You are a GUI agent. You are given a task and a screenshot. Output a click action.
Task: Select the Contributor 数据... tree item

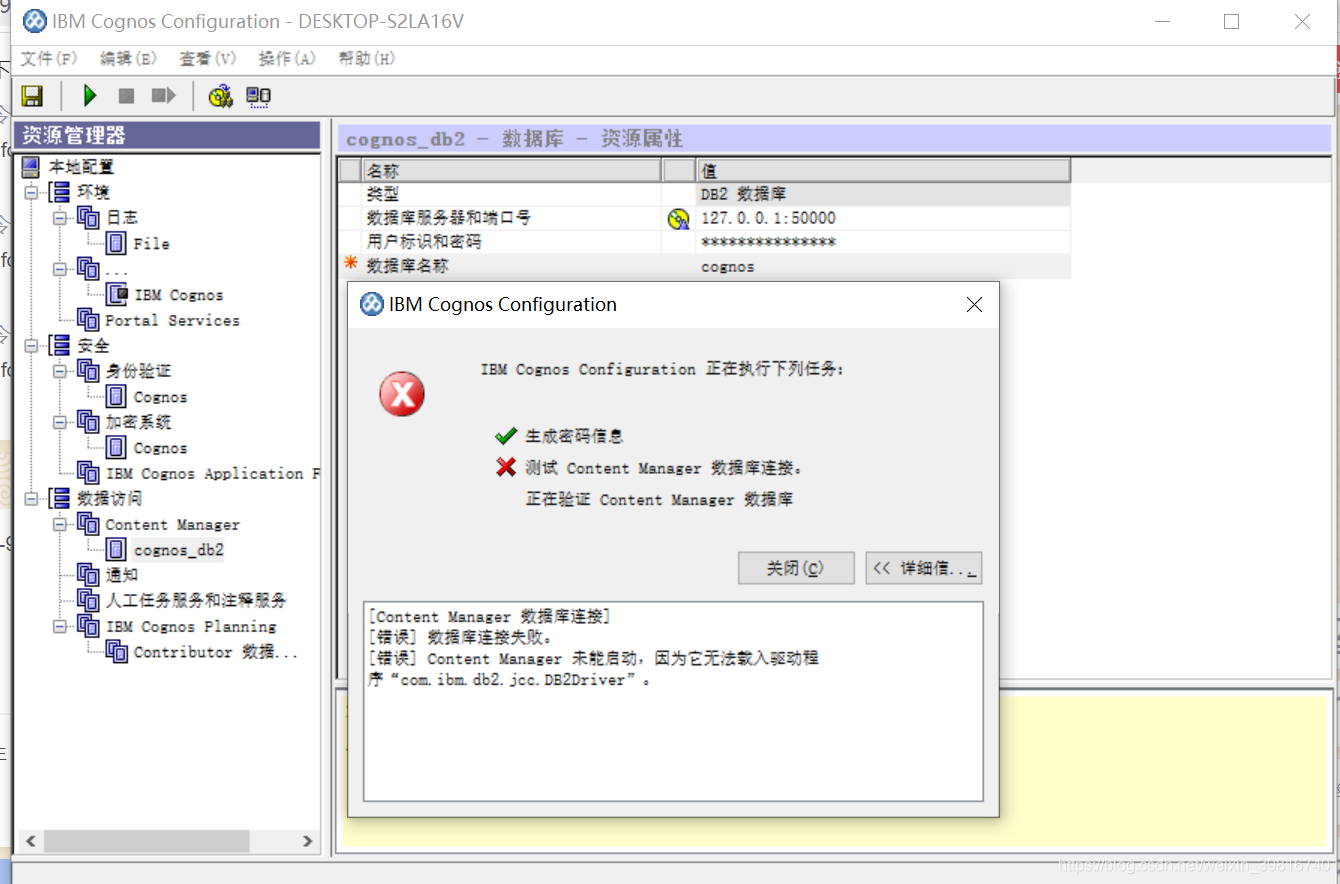[x=216, y=652]
